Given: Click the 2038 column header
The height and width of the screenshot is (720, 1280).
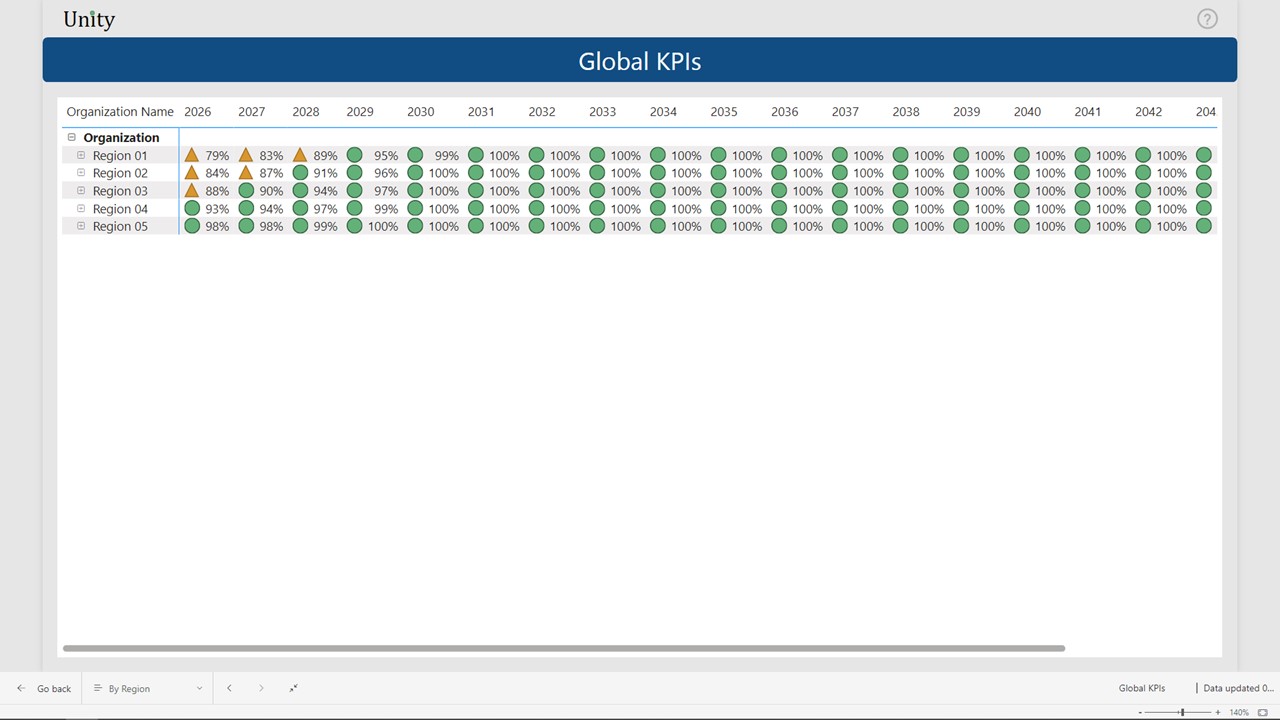Looking at the screenshot, I should (x=906, y=112).
